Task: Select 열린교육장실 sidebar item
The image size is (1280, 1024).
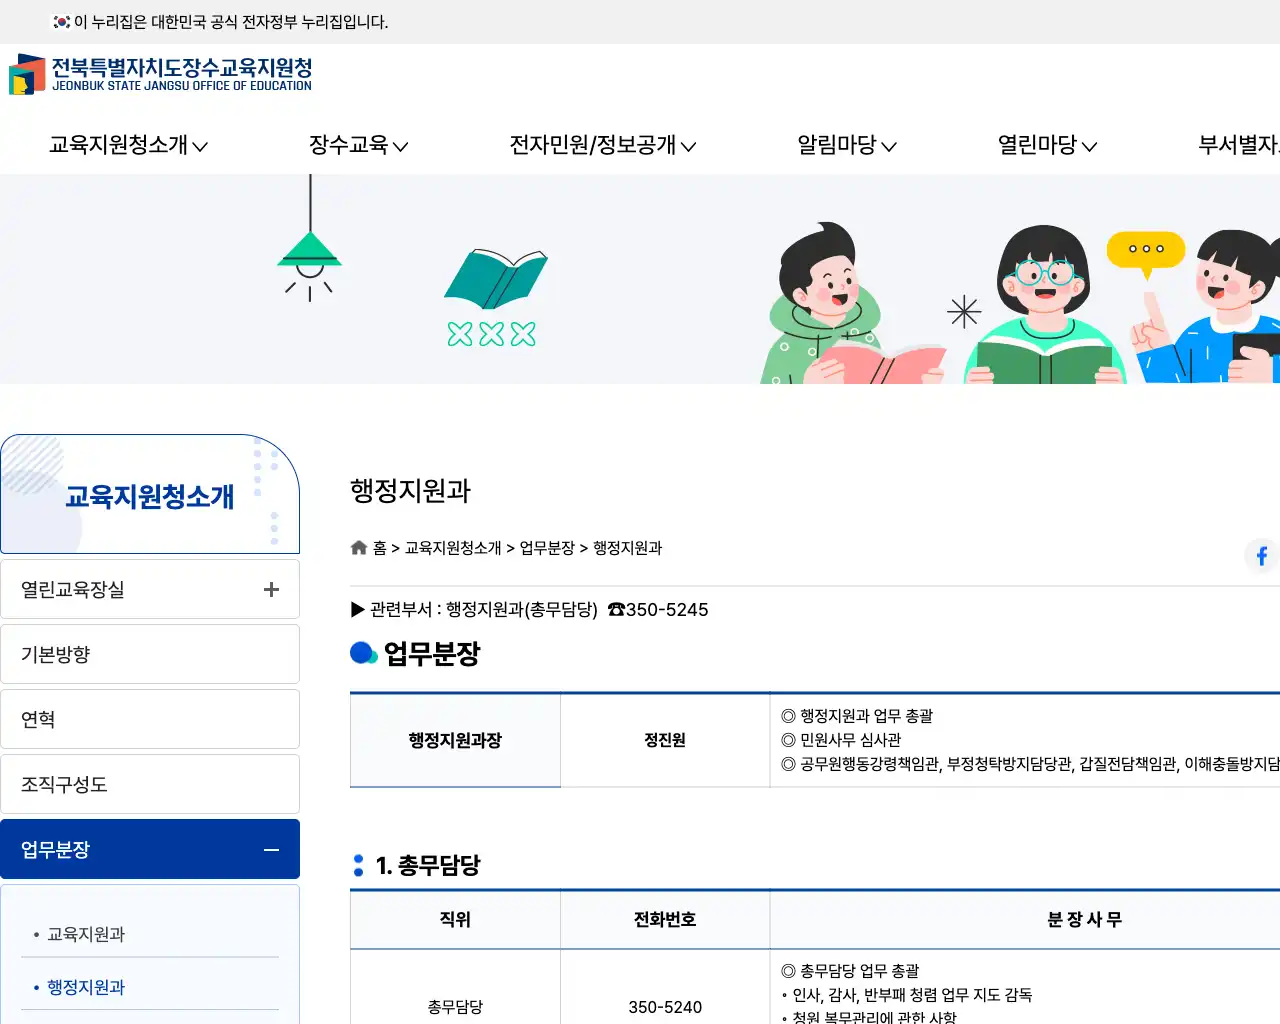Action: point(150,589)
